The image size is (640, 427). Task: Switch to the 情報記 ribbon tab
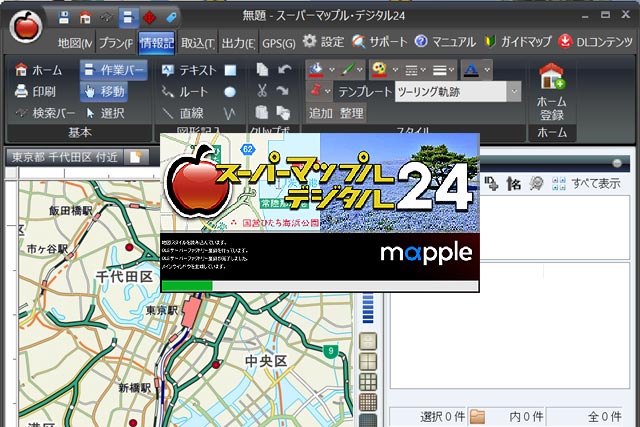coord(157,42)
